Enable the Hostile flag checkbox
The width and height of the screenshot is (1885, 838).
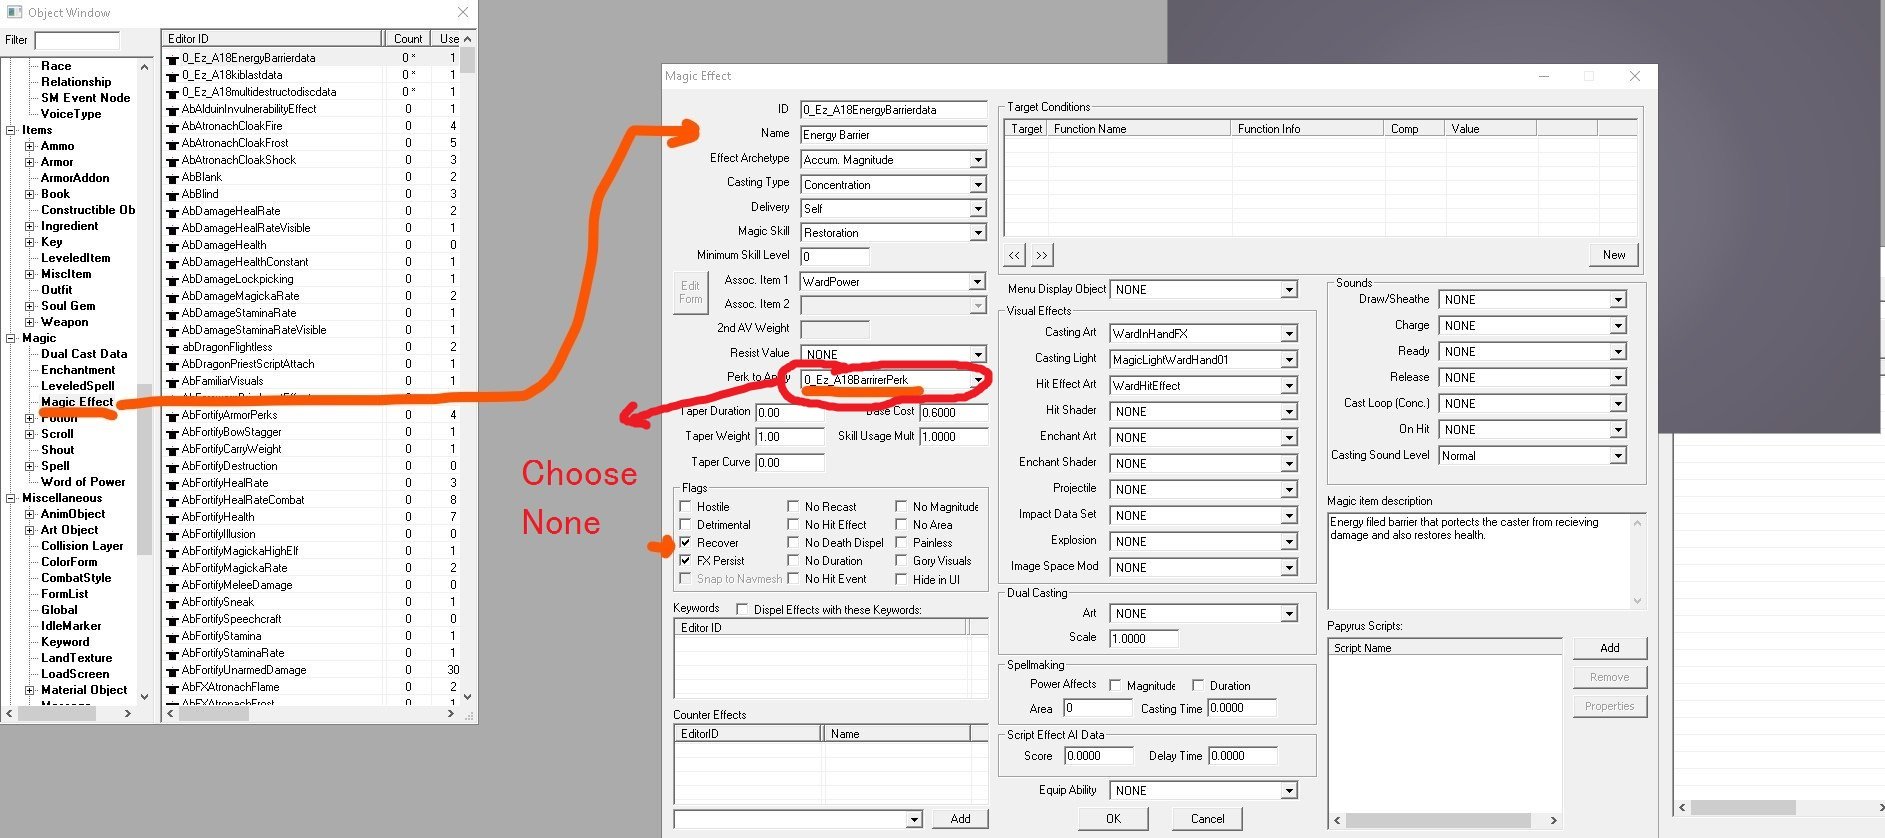[x=685, y=507]
